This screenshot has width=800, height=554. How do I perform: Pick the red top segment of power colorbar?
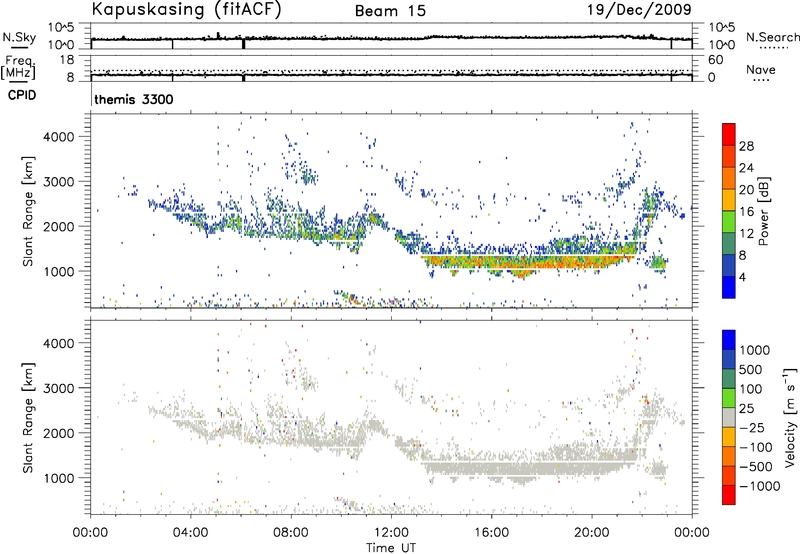coord(729,134)
